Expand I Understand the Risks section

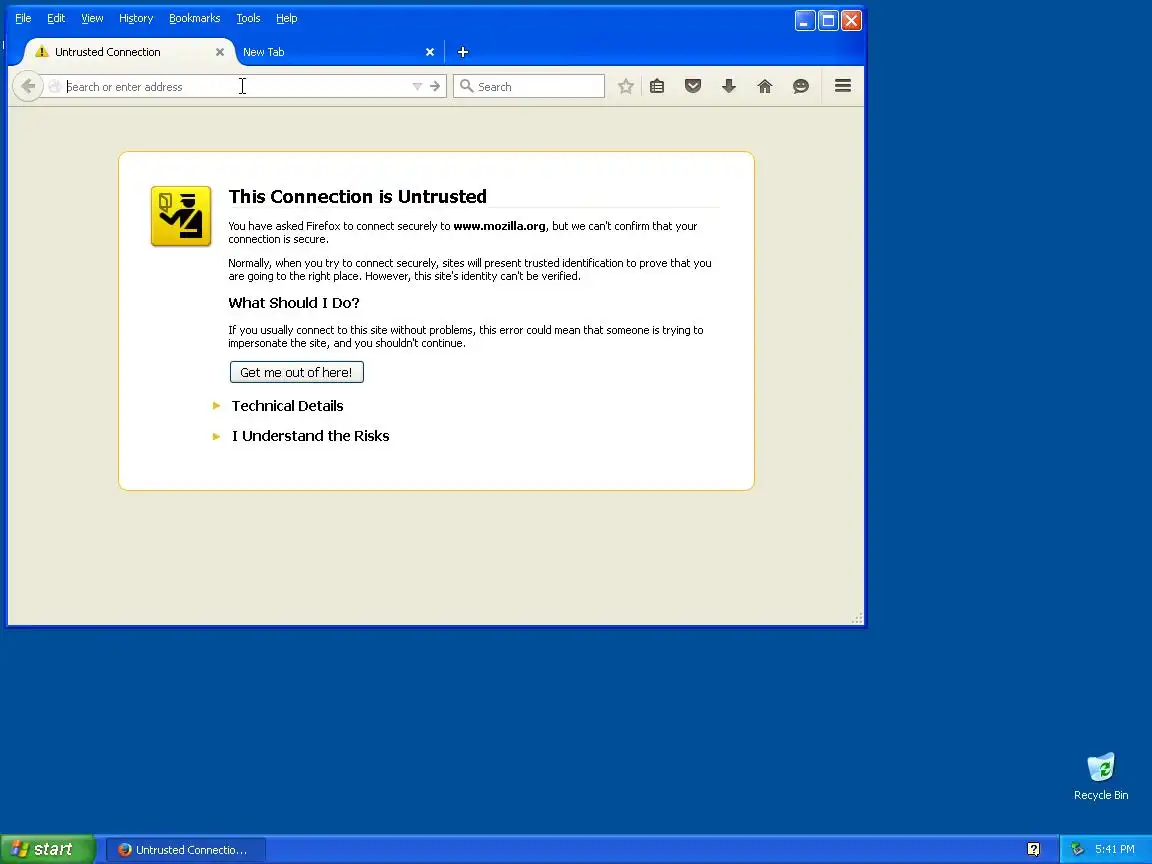311,436
